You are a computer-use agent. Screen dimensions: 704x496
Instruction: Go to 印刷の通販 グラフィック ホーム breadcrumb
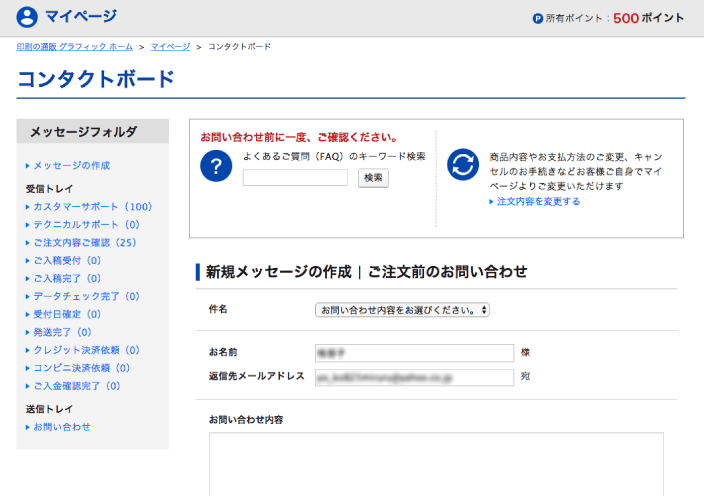[x=74, y=47]
